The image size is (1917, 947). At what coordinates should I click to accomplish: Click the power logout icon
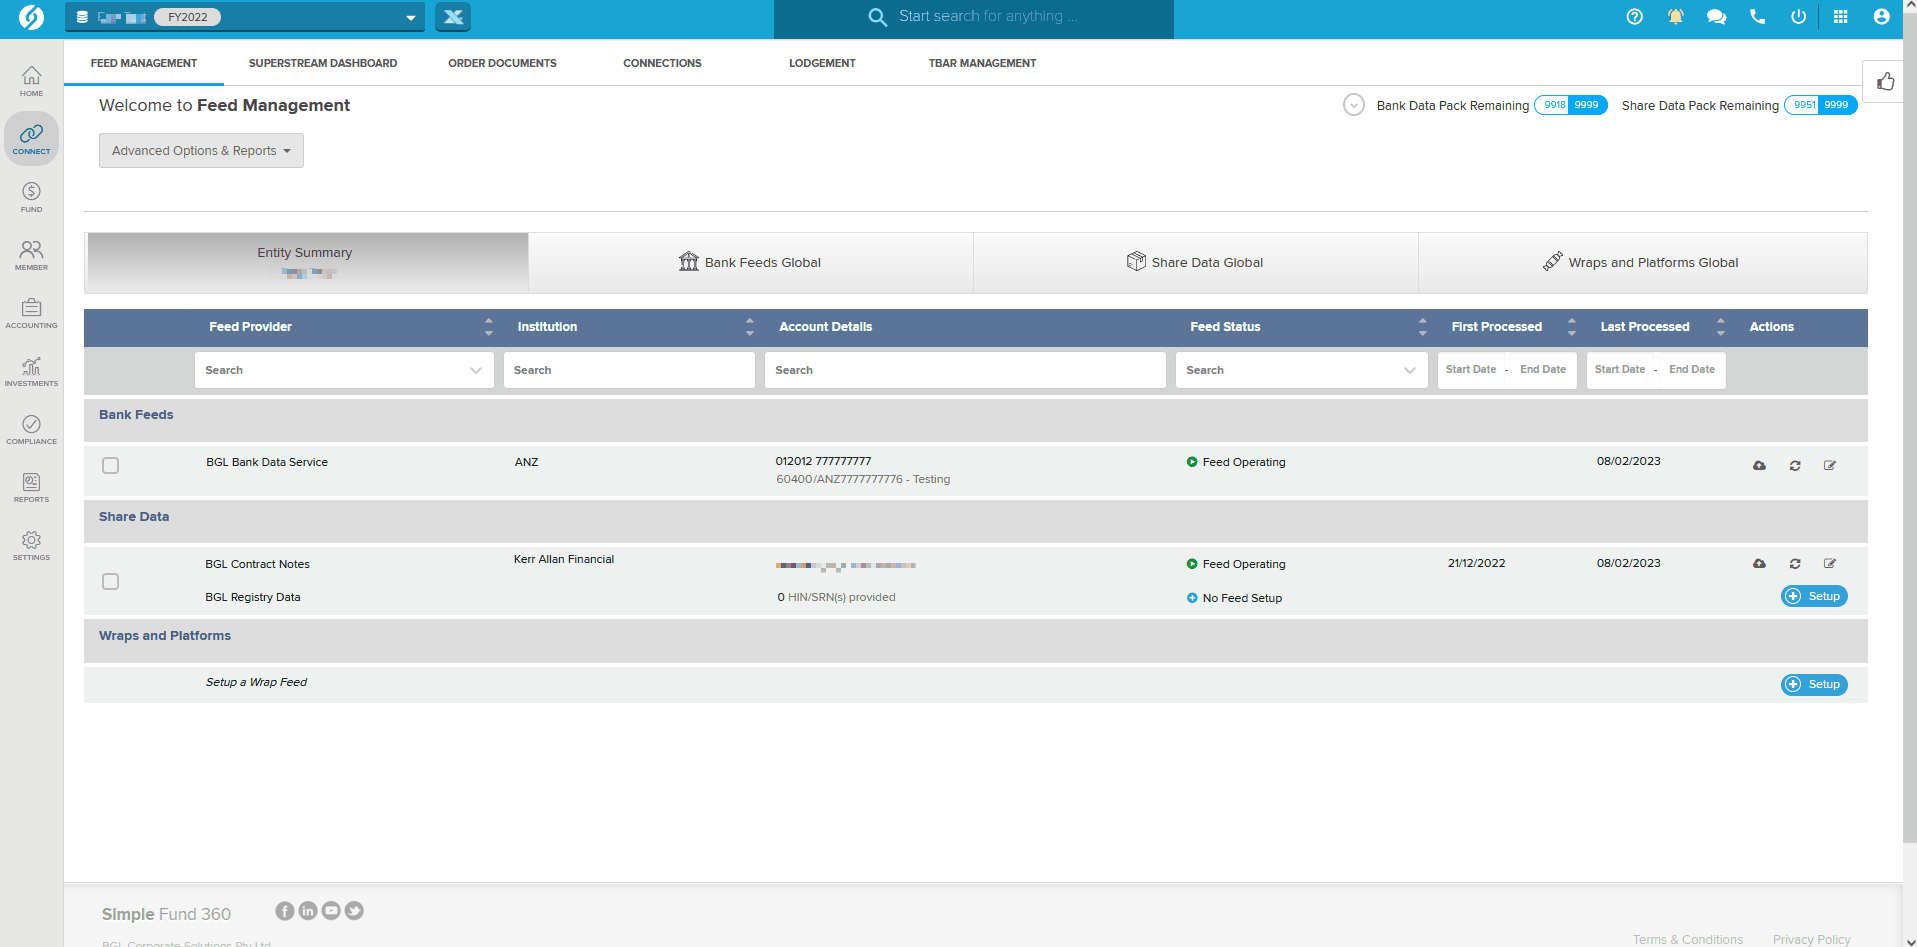(x=1799, y=17)
